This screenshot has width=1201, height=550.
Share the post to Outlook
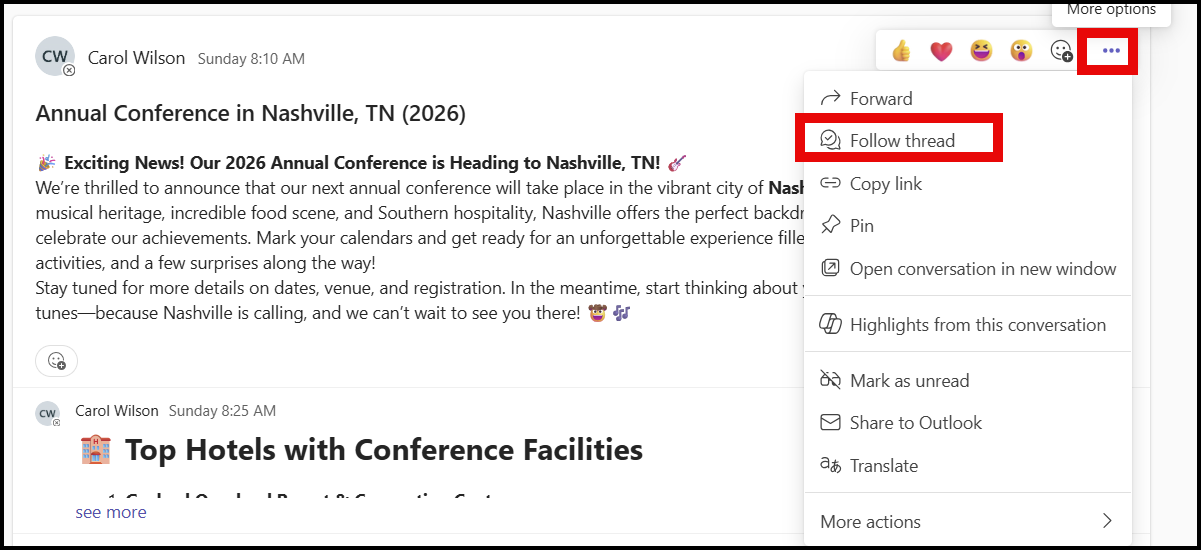(915, 423)
